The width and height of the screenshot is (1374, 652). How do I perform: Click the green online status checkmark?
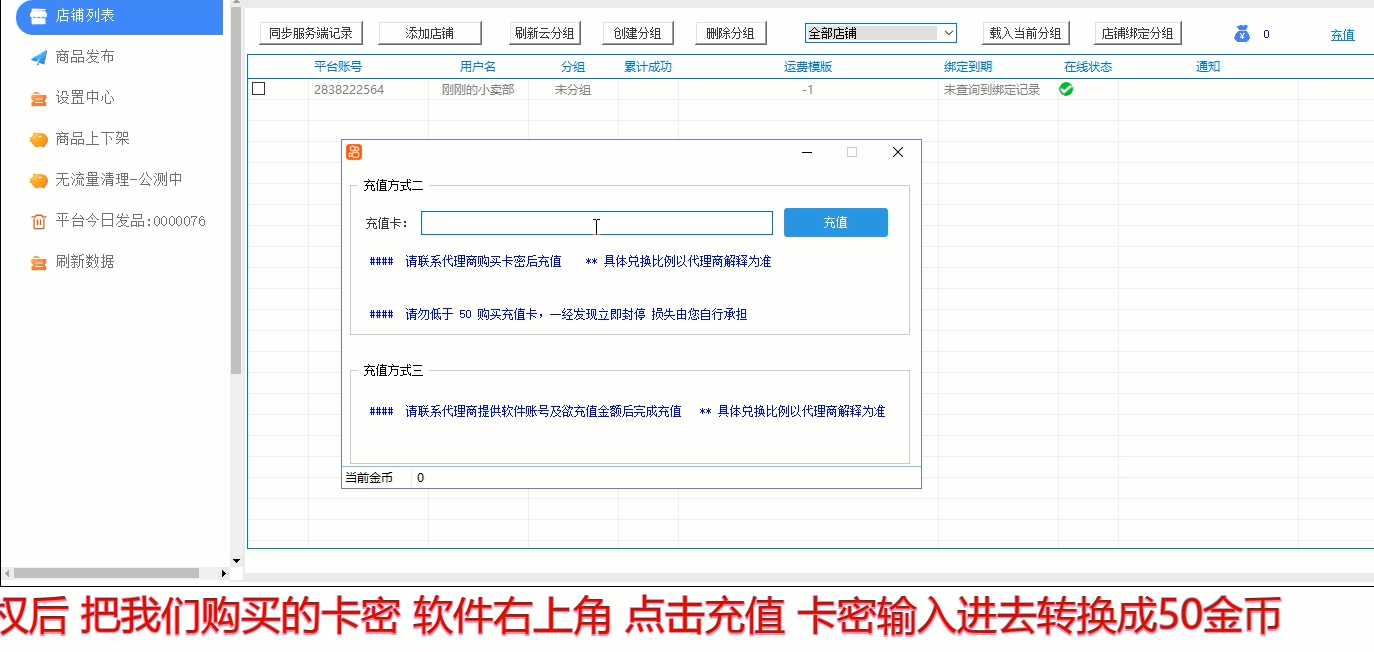click(x=1066, y=89)
